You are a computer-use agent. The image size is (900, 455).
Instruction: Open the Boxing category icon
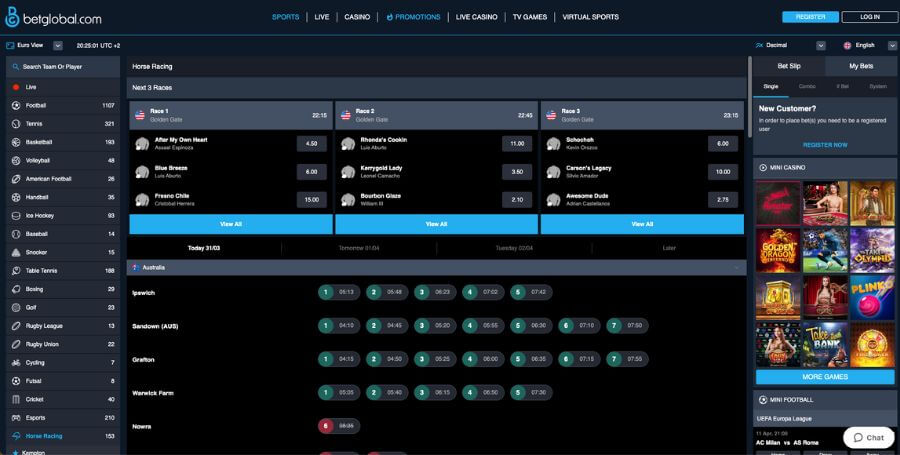coord(16,289)
